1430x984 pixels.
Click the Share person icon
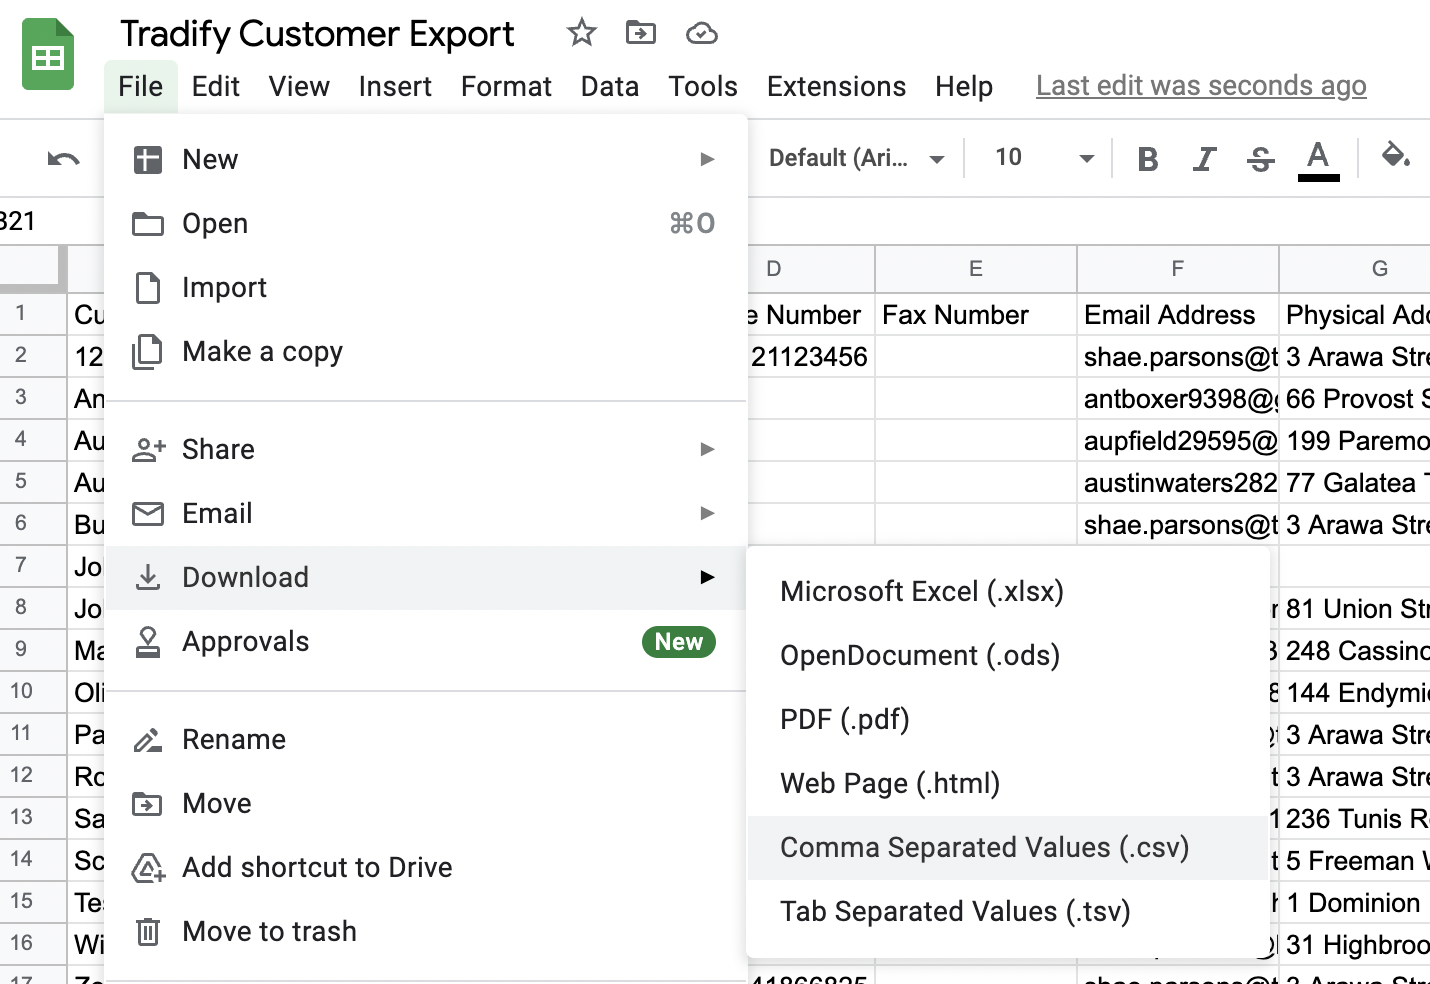148,450
